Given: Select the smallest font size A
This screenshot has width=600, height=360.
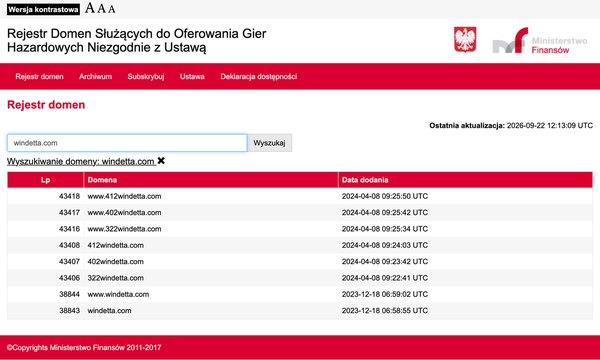Looking at the screenshot, I should coord(111,9).
